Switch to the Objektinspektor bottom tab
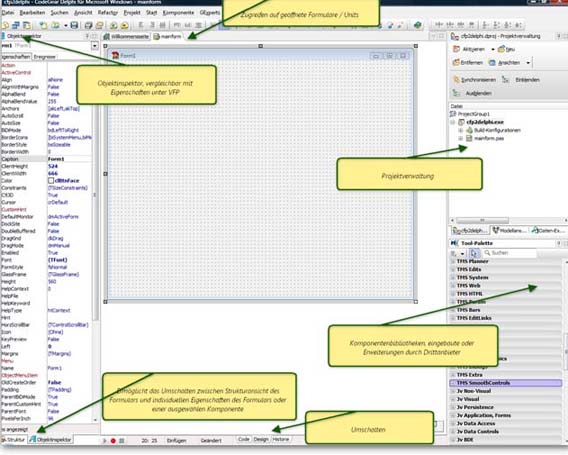This screenshot has height=455, width=568. pos(50,439)
